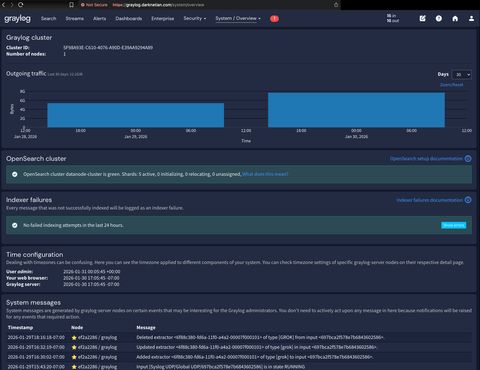Go to the home start page icon
Viewport: 480px width, 370px height.
pos(455,19)
